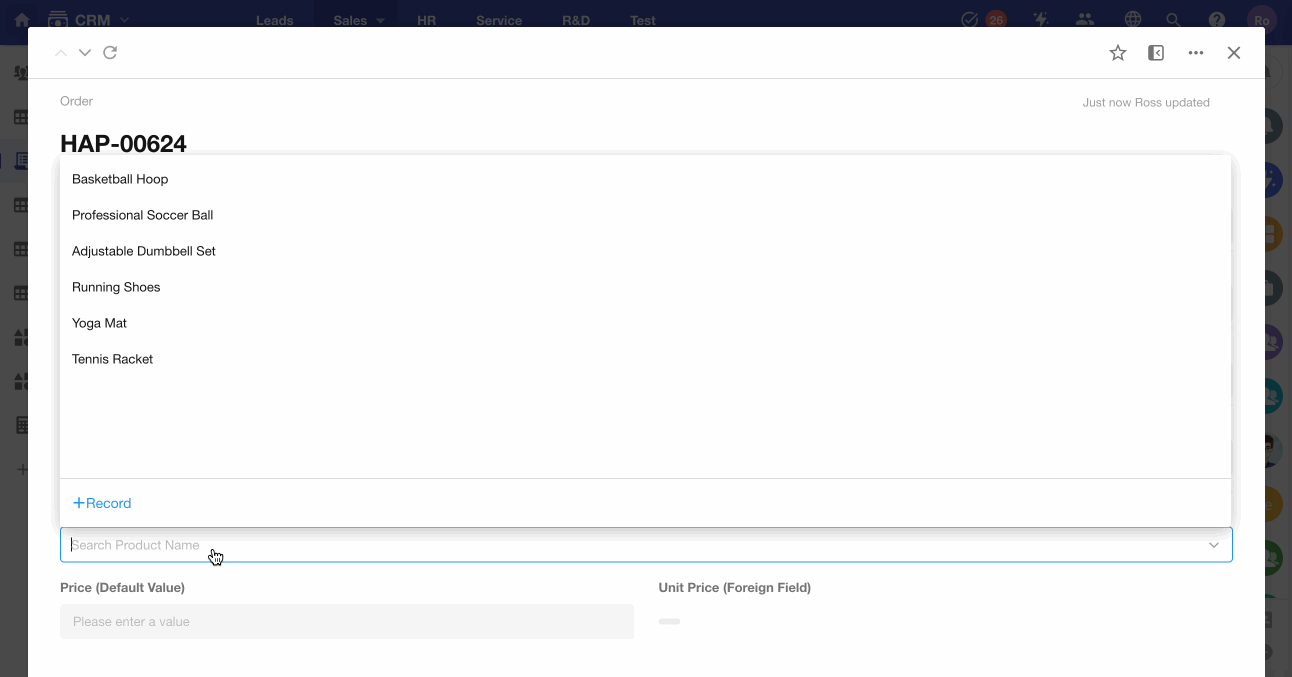Collapse the product name dropdown chevron
Screen dimensions: 1292x677
(x=1214, y=545)
